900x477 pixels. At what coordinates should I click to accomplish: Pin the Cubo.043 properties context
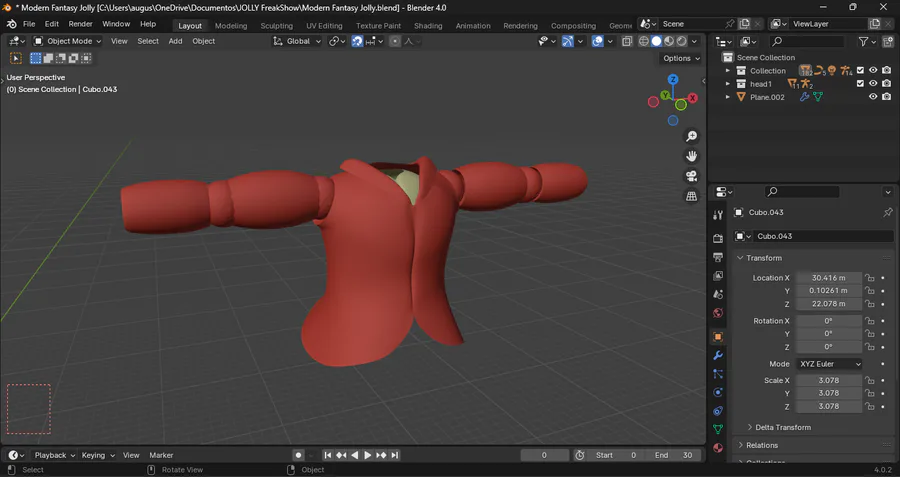888,212
